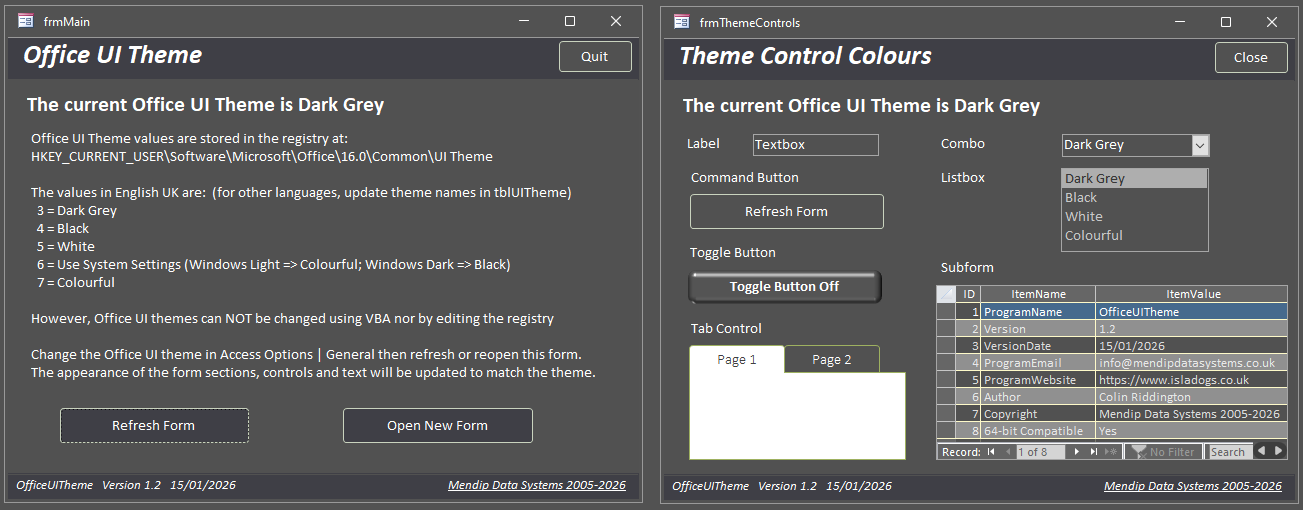The image size is (1303, 510).
Task: Select Black in the listbox
Action: [x=1081, y=198]
